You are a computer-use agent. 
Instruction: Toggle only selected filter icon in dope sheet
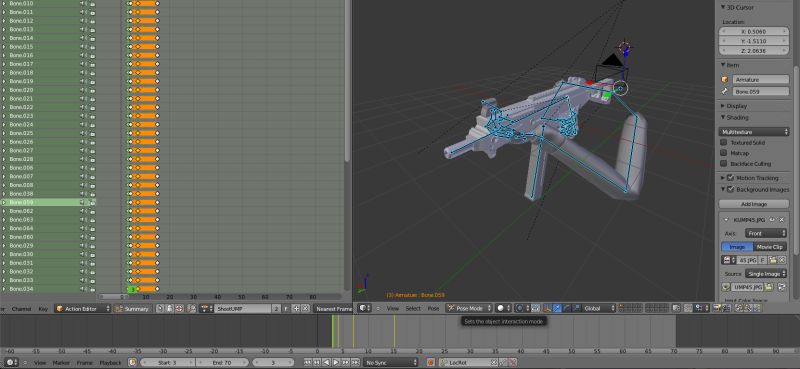159,309
